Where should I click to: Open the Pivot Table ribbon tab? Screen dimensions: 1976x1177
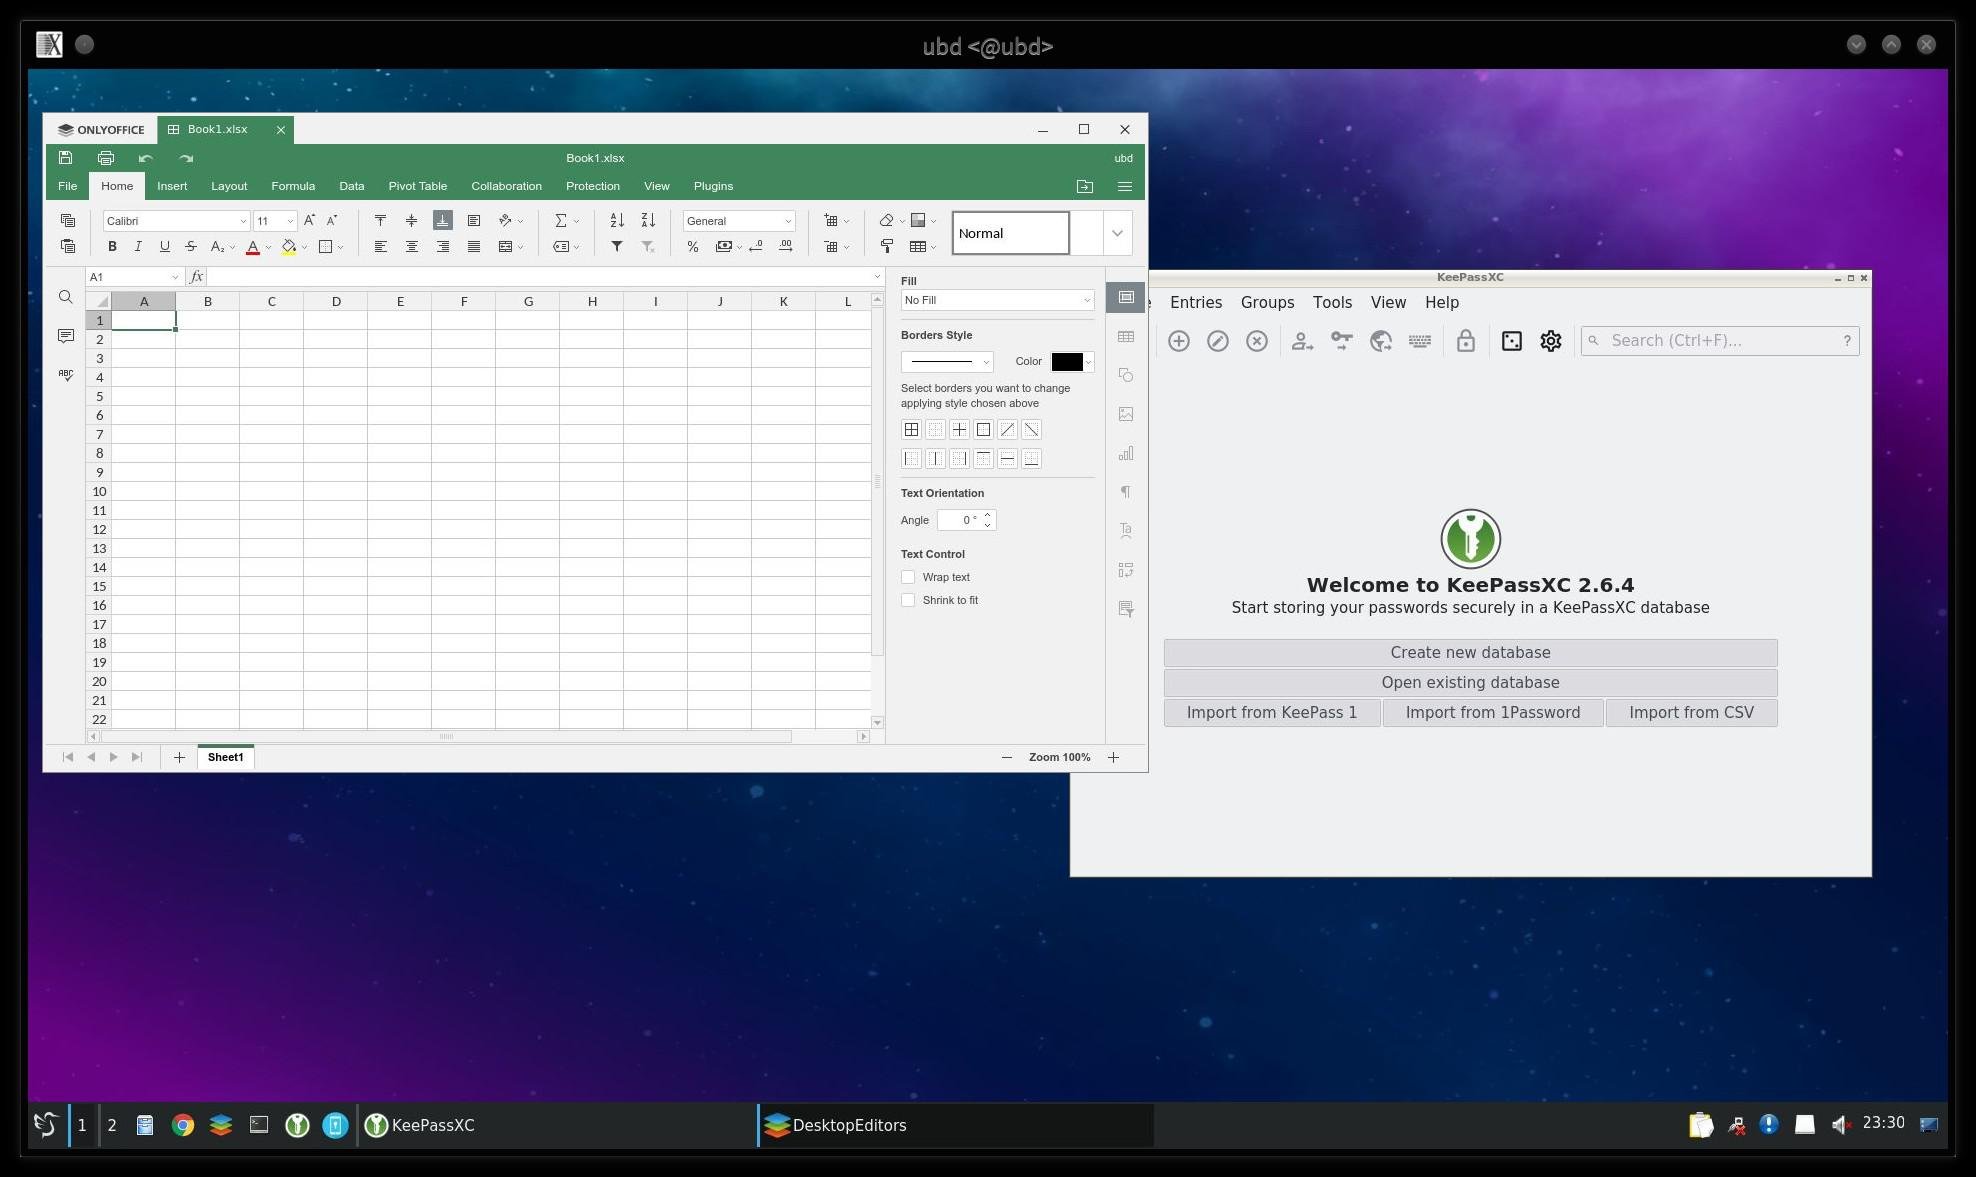(417, 186)
